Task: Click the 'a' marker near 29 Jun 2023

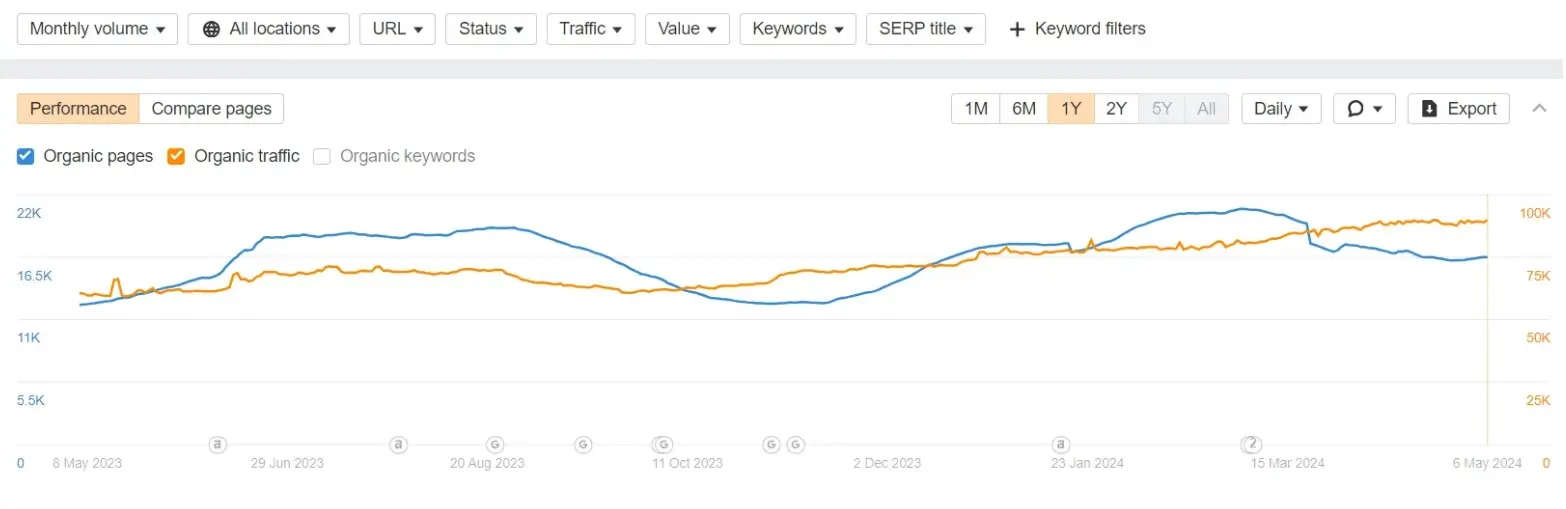Action: 217,444
